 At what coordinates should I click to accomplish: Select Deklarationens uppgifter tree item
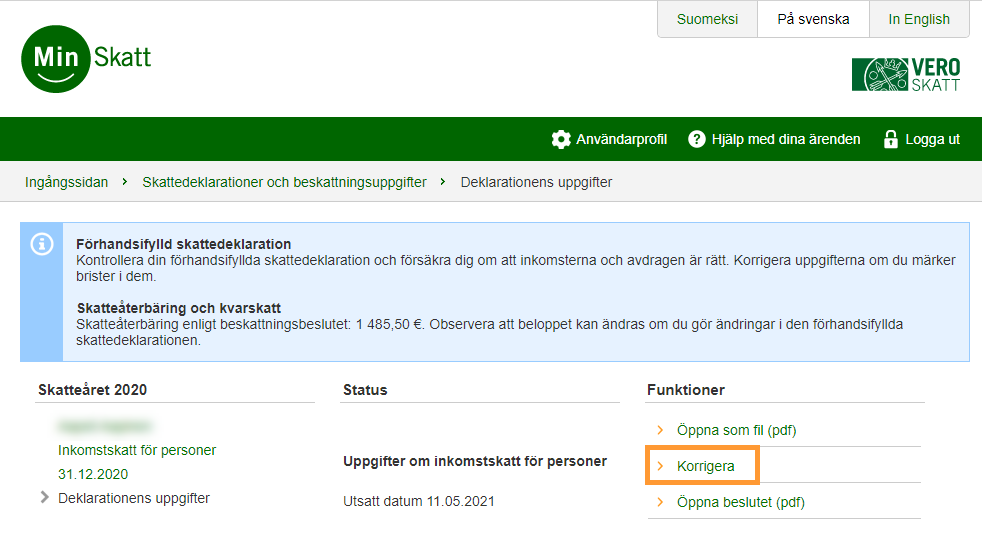134,498
